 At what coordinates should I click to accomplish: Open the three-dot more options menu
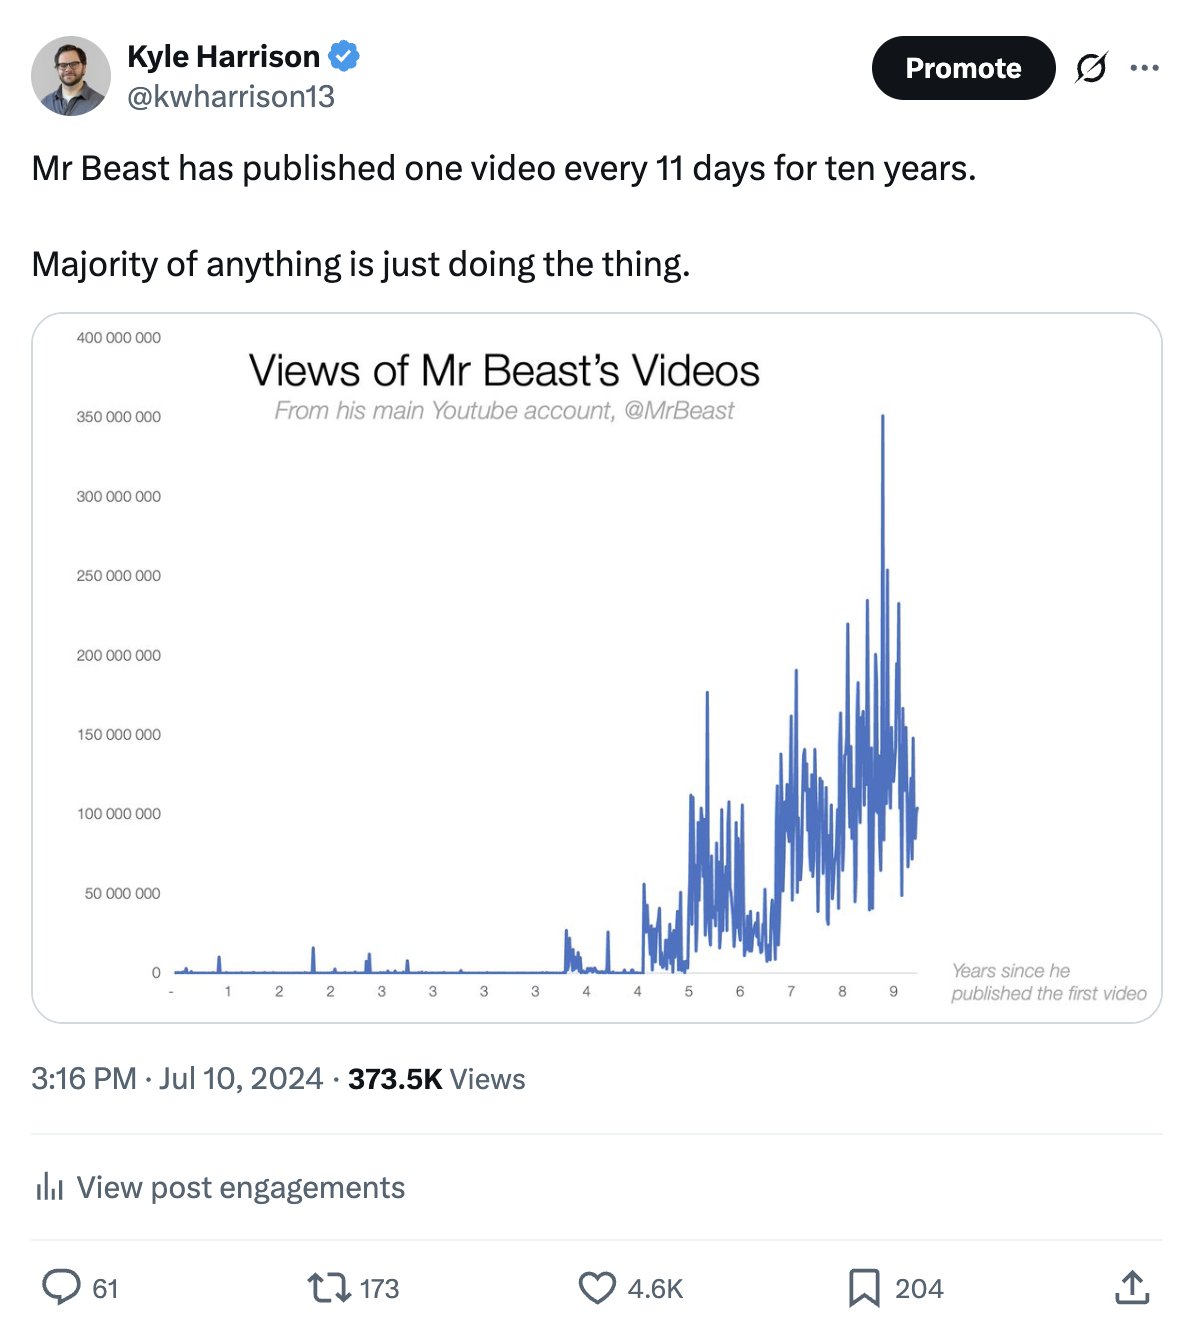pos(1144,68)
